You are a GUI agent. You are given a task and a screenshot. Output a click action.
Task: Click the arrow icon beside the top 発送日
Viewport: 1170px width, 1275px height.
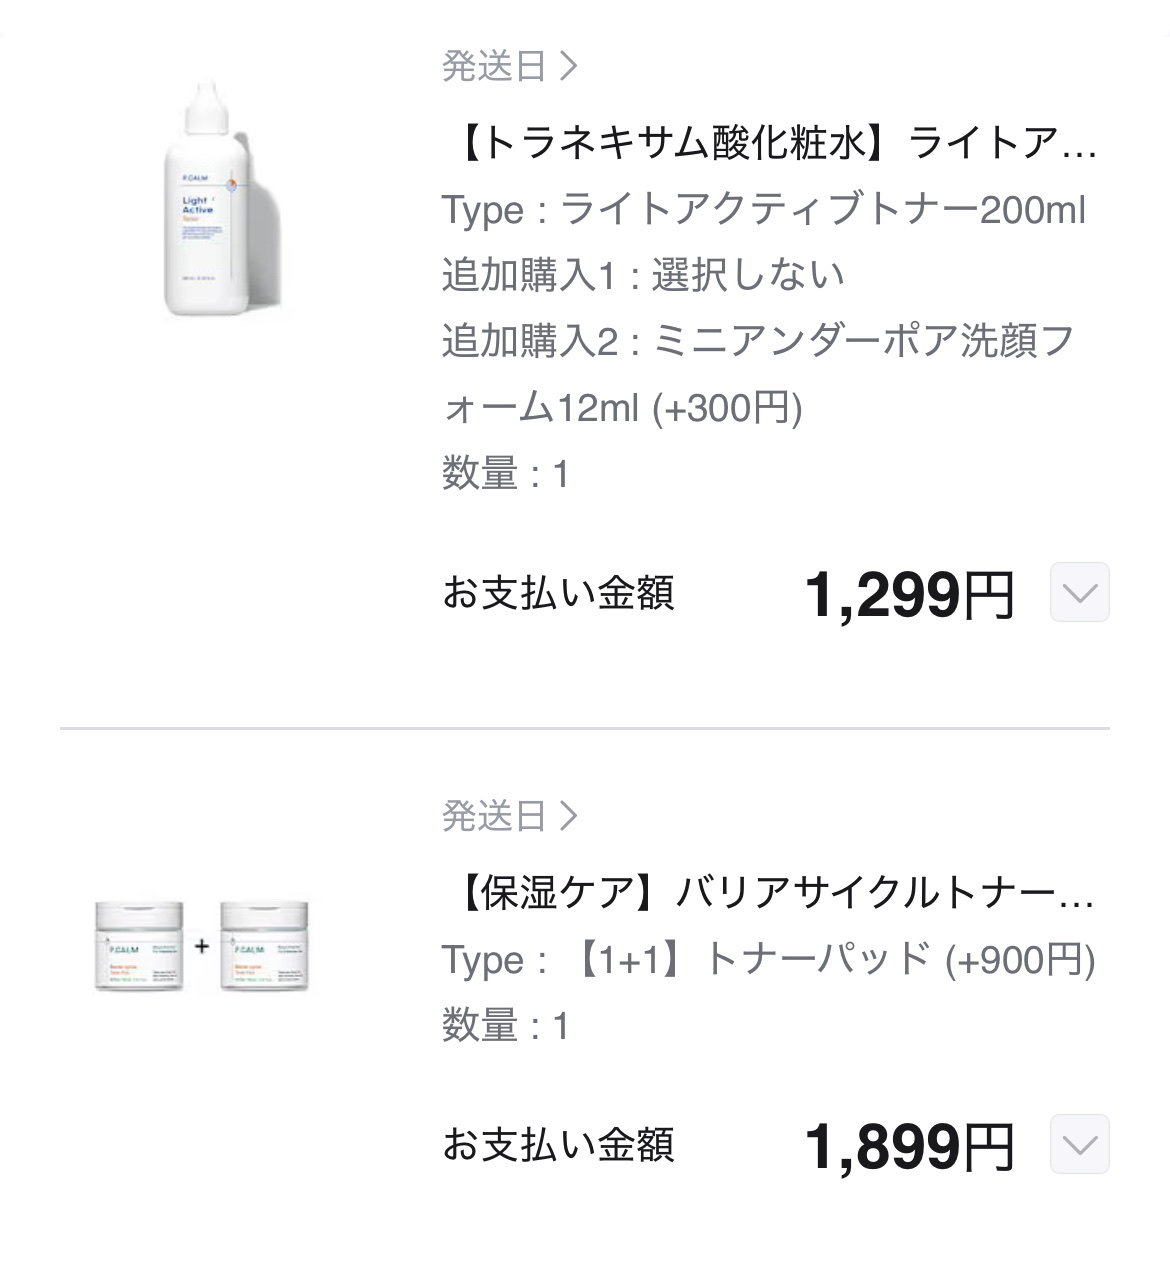[569, 67]
